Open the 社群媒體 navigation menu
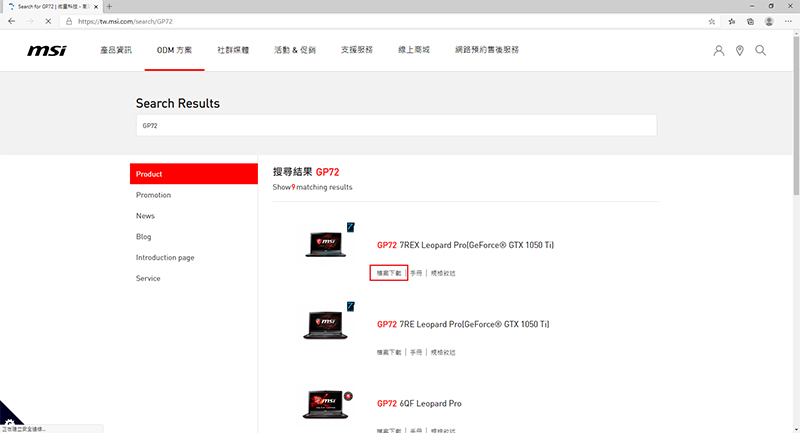This screenshot has height=433, width=800. [233, 50]
